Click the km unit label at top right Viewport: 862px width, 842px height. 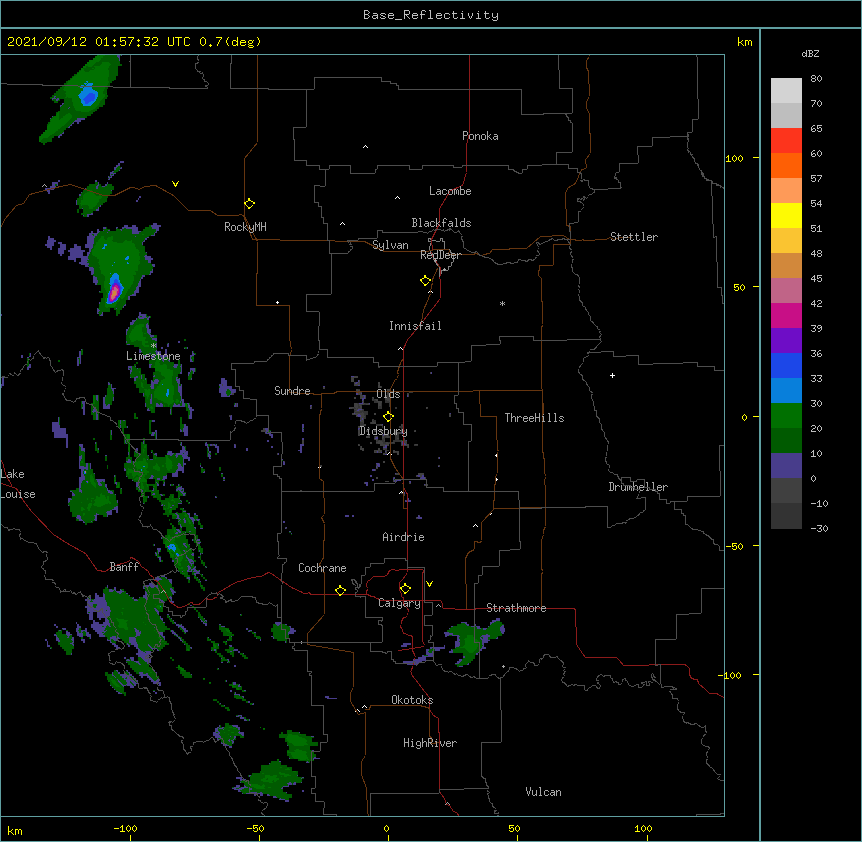(745, 42)
